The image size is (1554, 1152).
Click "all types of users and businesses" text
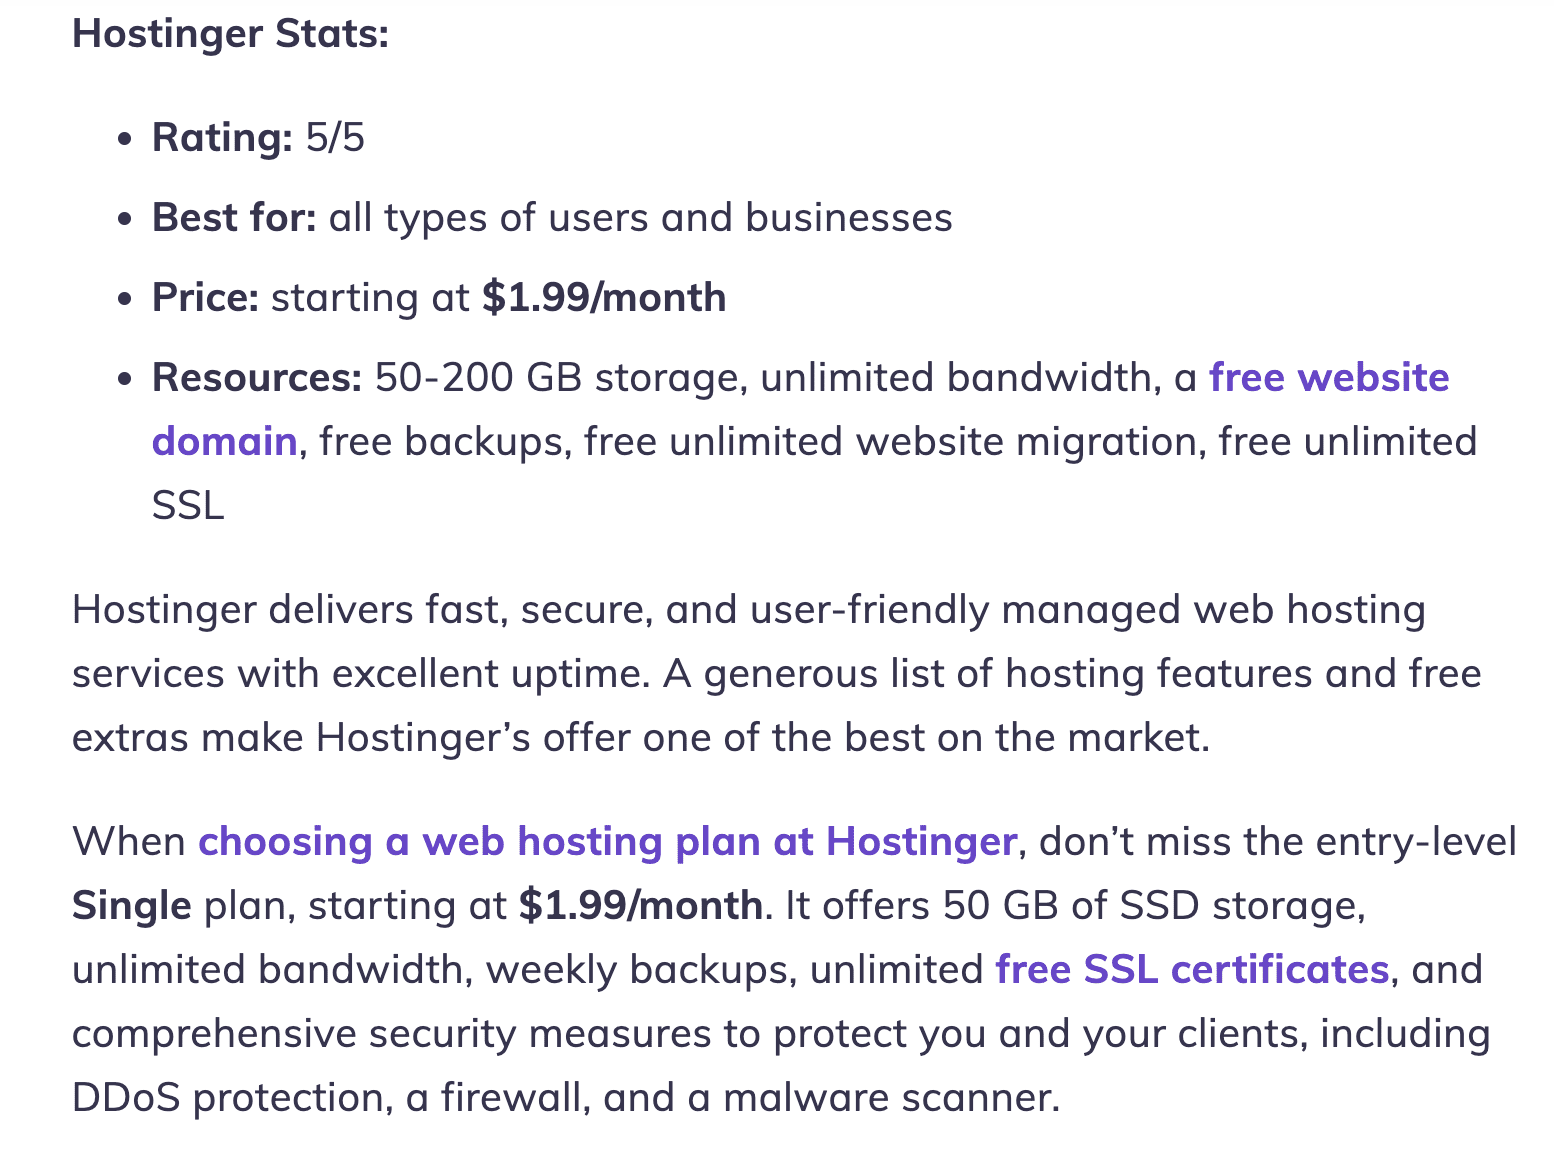640,218
